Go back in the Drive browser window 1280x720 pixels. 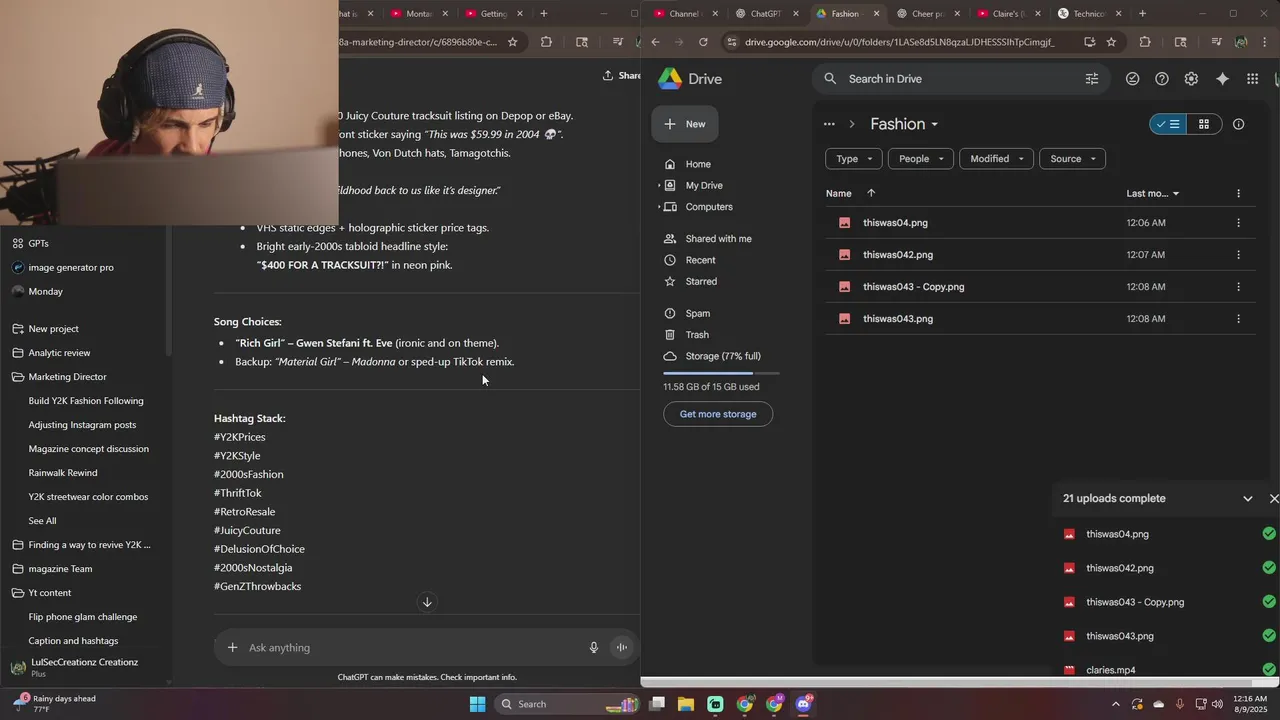[x=655, y=42]
